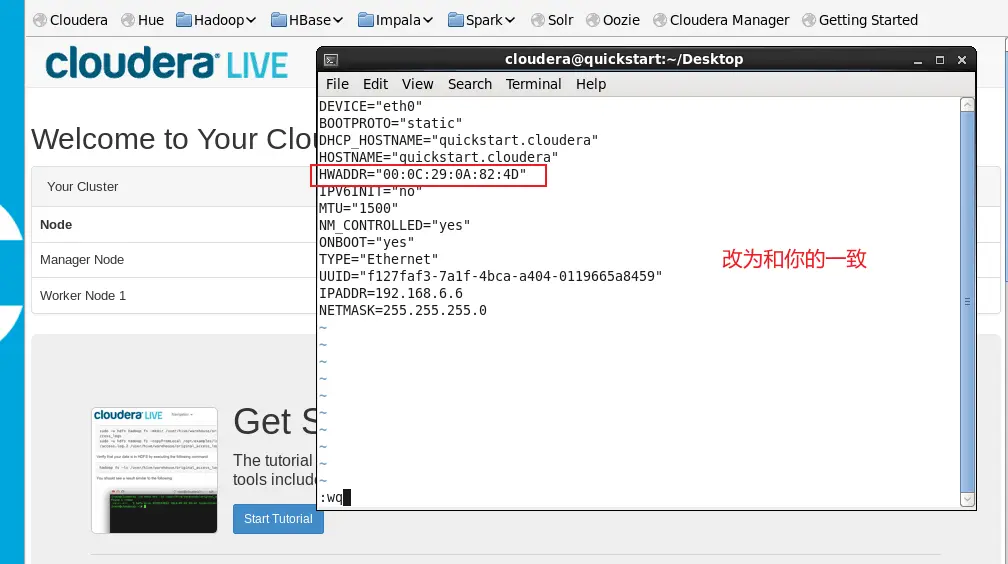This screenshot has width=1008, height=564.
Task: Open the terminal File menu
Action: 337,84
